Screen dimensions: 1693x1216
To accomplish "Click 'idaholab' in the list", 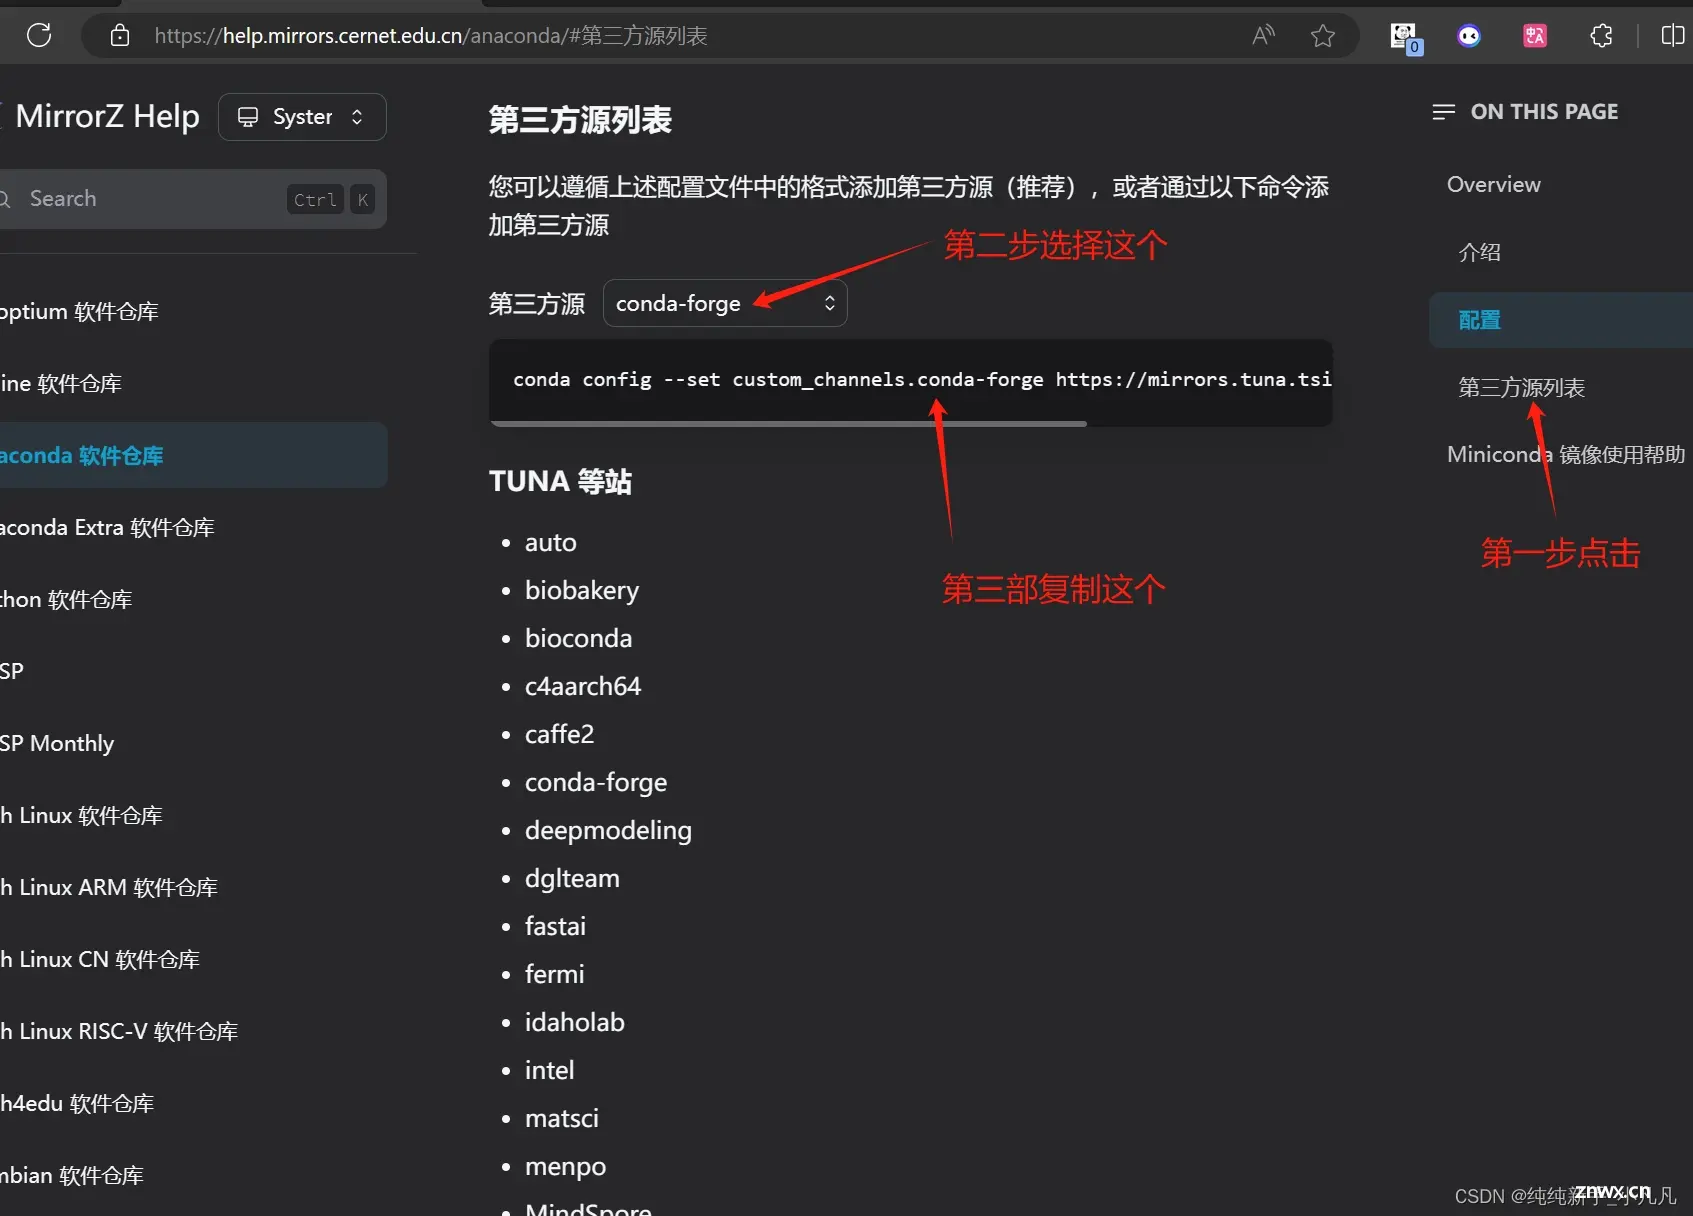I will pyautogui.click(x=574, y=1023).
